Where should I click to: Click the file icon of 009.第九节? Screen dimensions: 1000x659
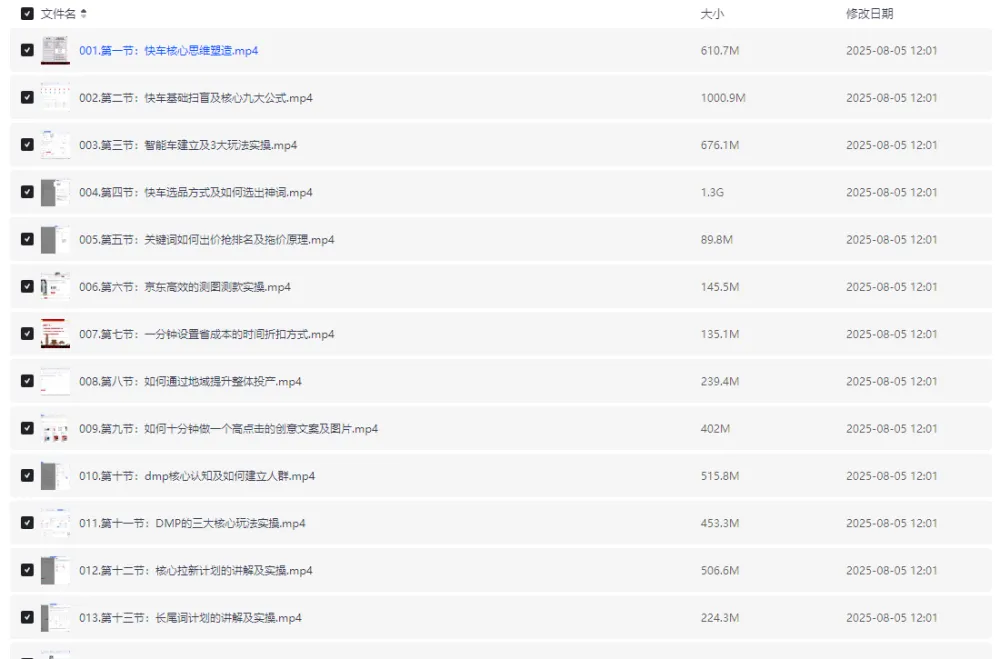(55, 429)
